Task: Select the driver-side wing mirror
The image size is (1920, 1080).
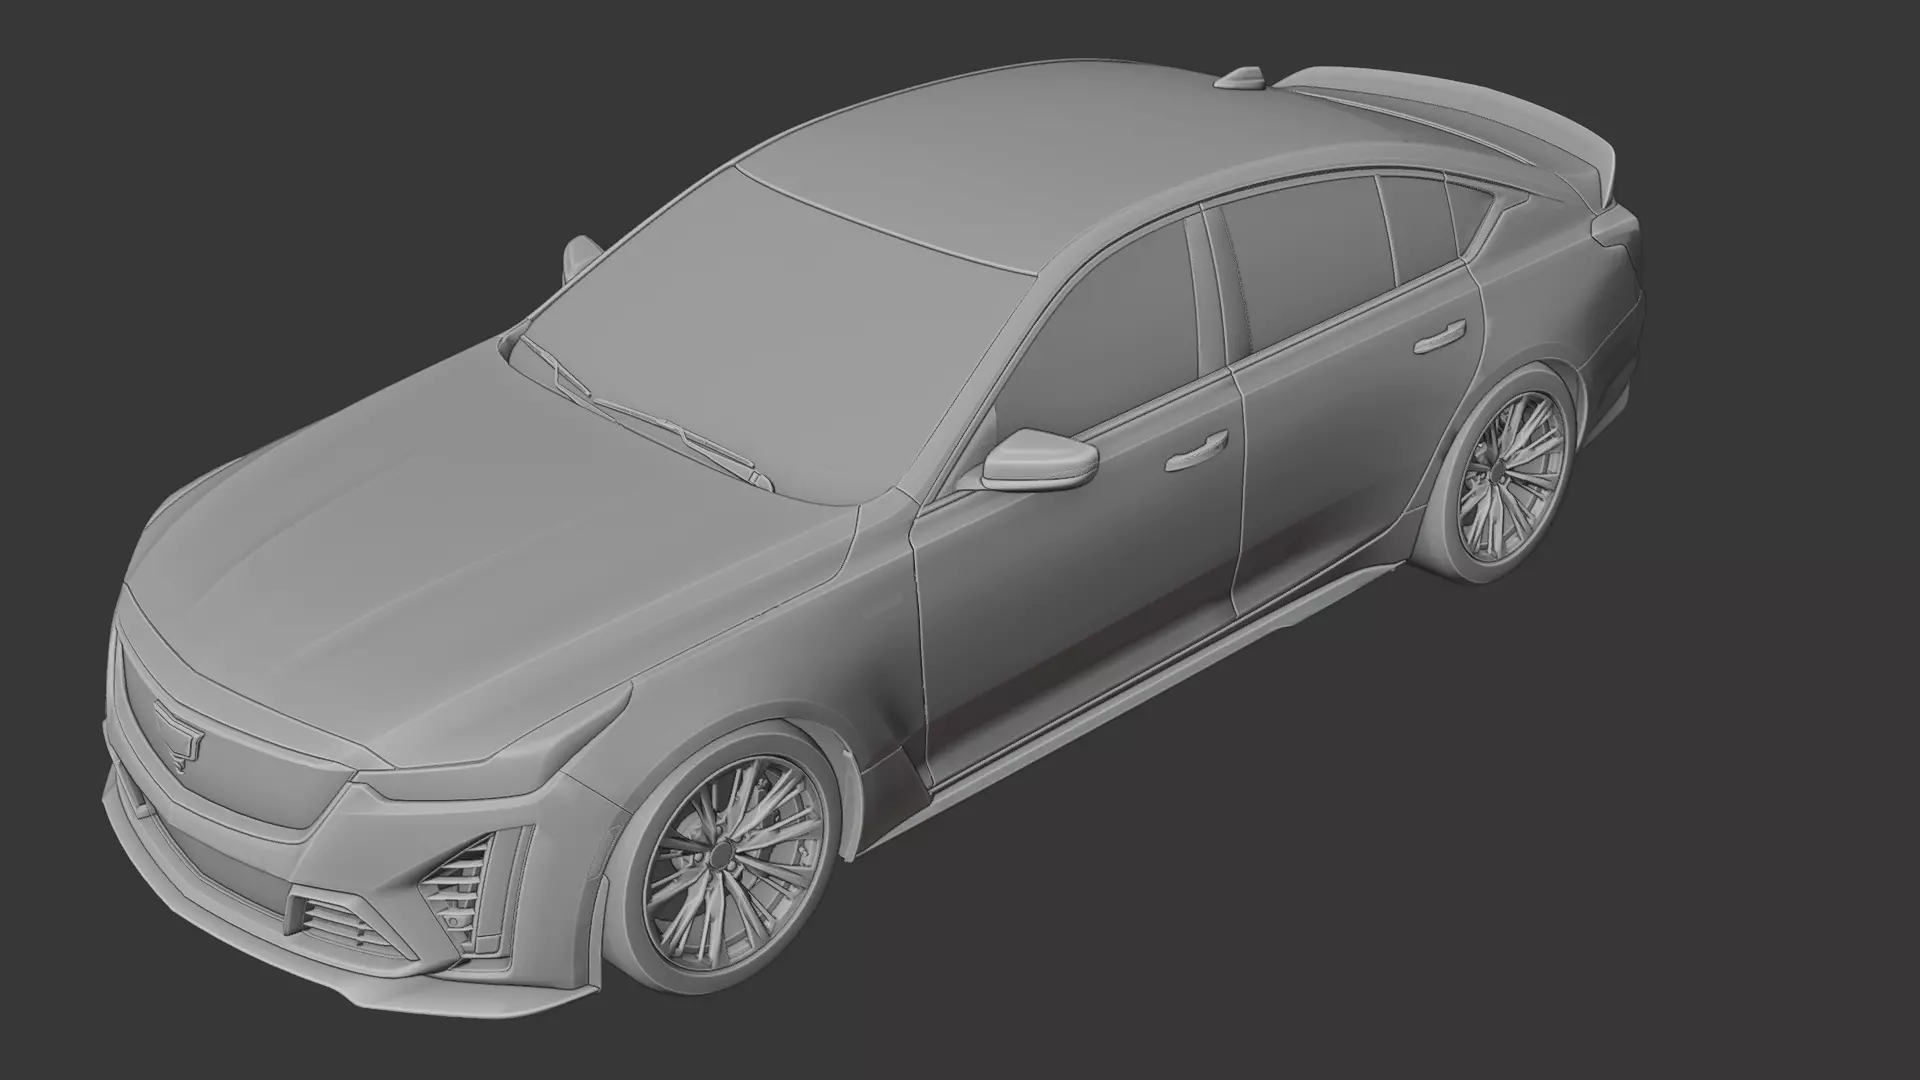Action: pos(1040,460)
